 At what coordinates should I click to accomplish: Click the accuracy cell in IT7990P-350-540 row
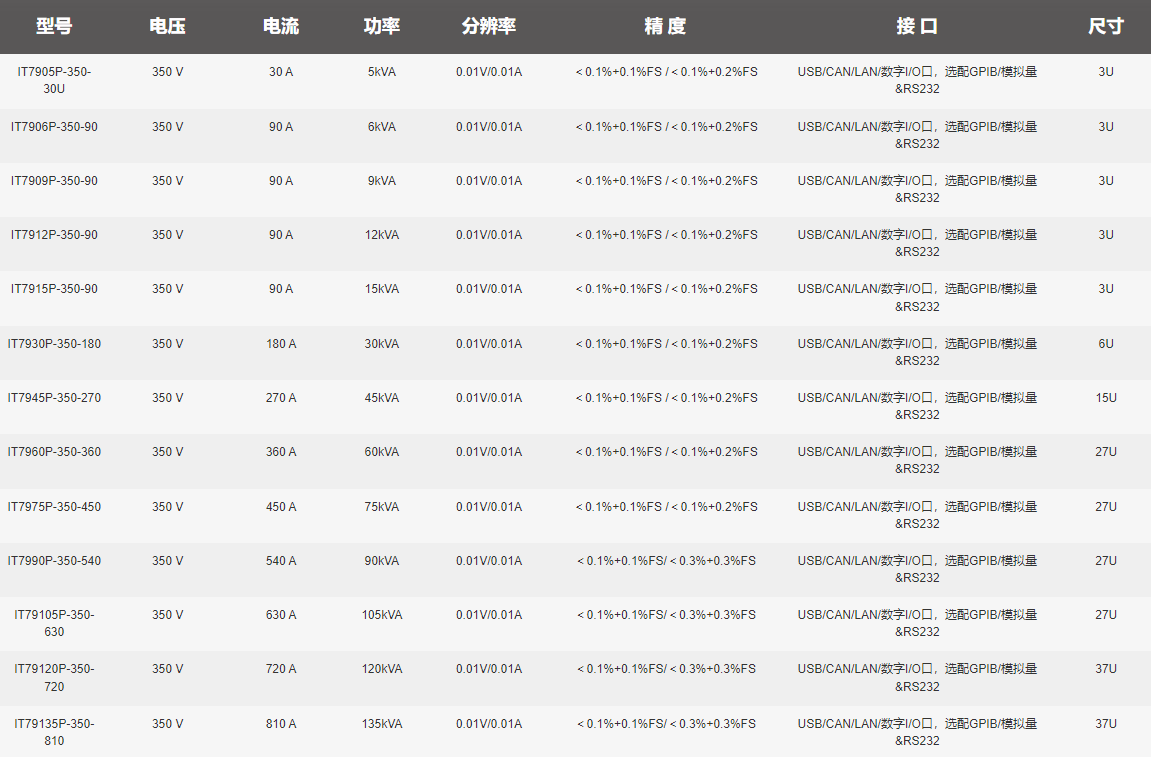coord(666,561)
